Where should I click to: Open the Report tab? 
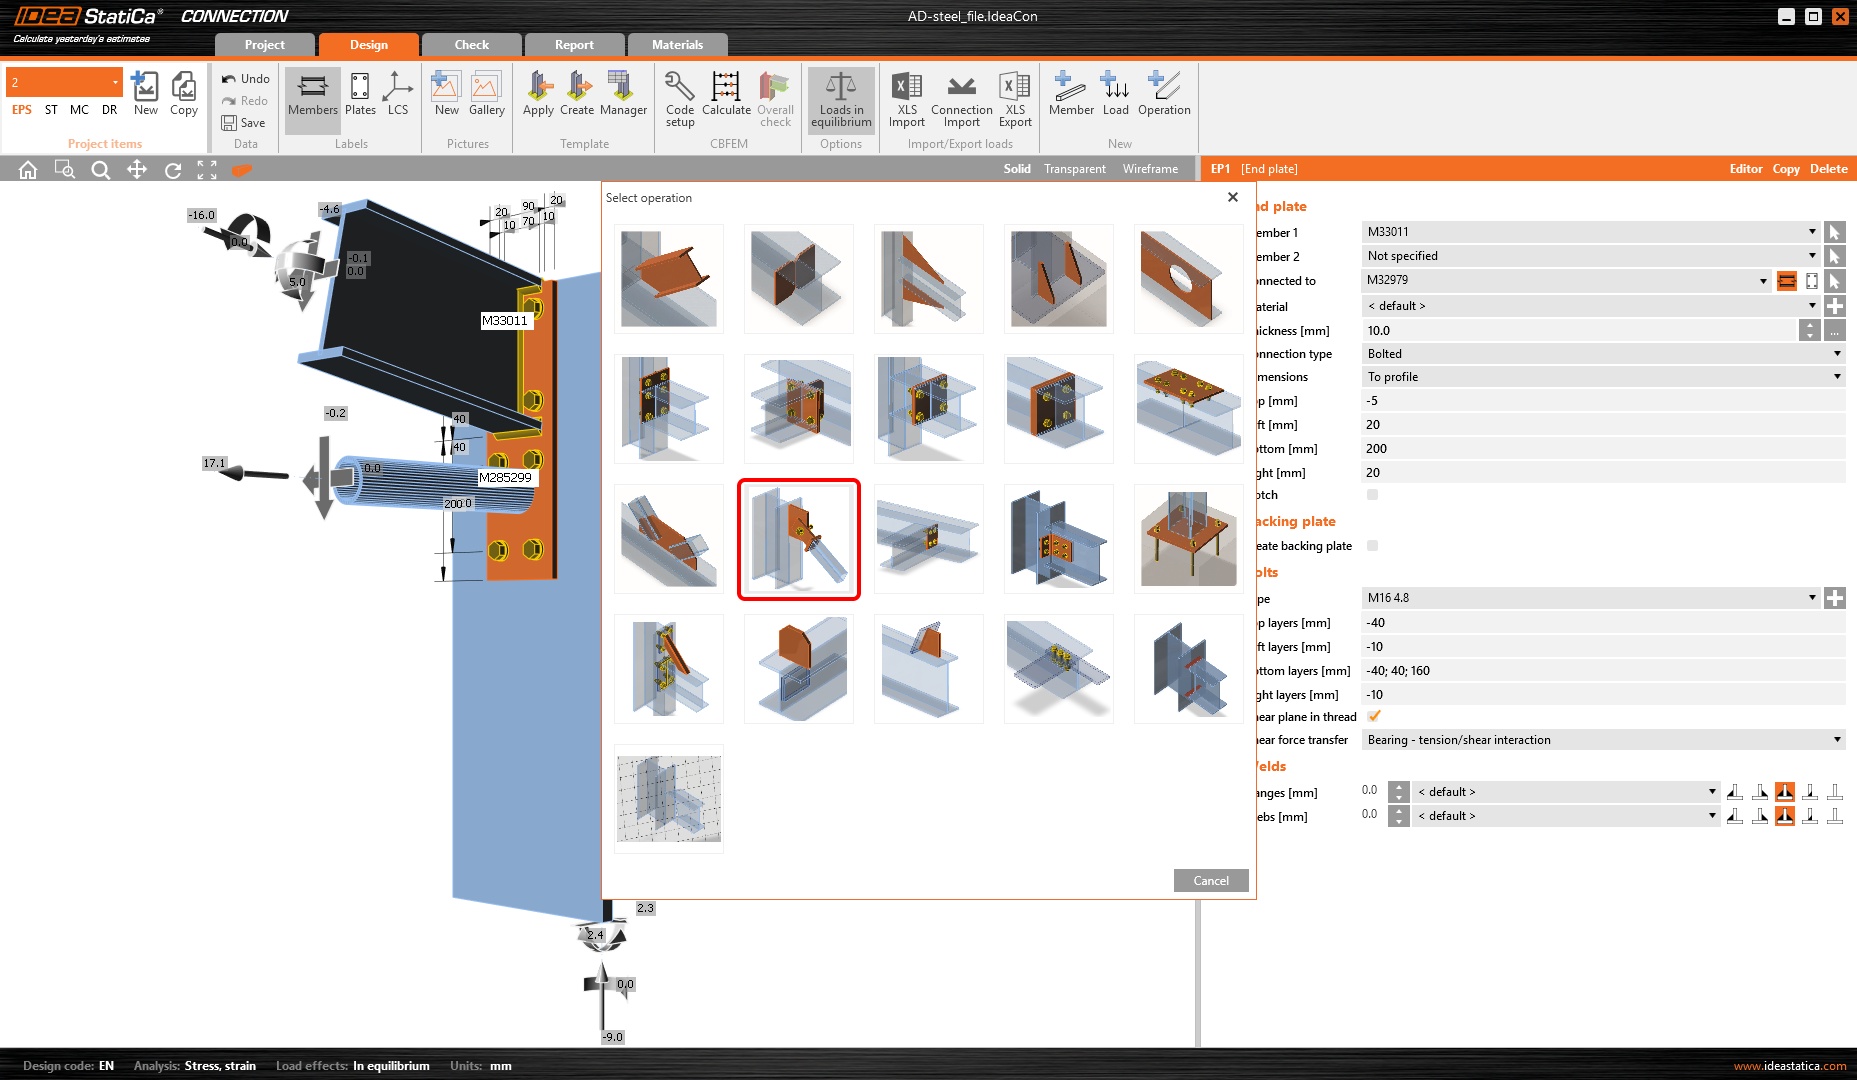pos(574,45)
